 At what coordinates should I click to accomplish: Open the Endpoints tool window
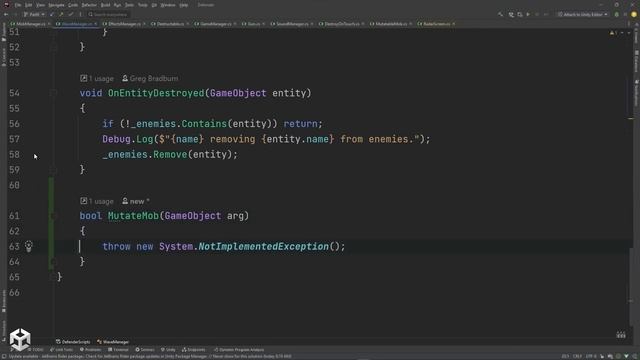point(194,350)
